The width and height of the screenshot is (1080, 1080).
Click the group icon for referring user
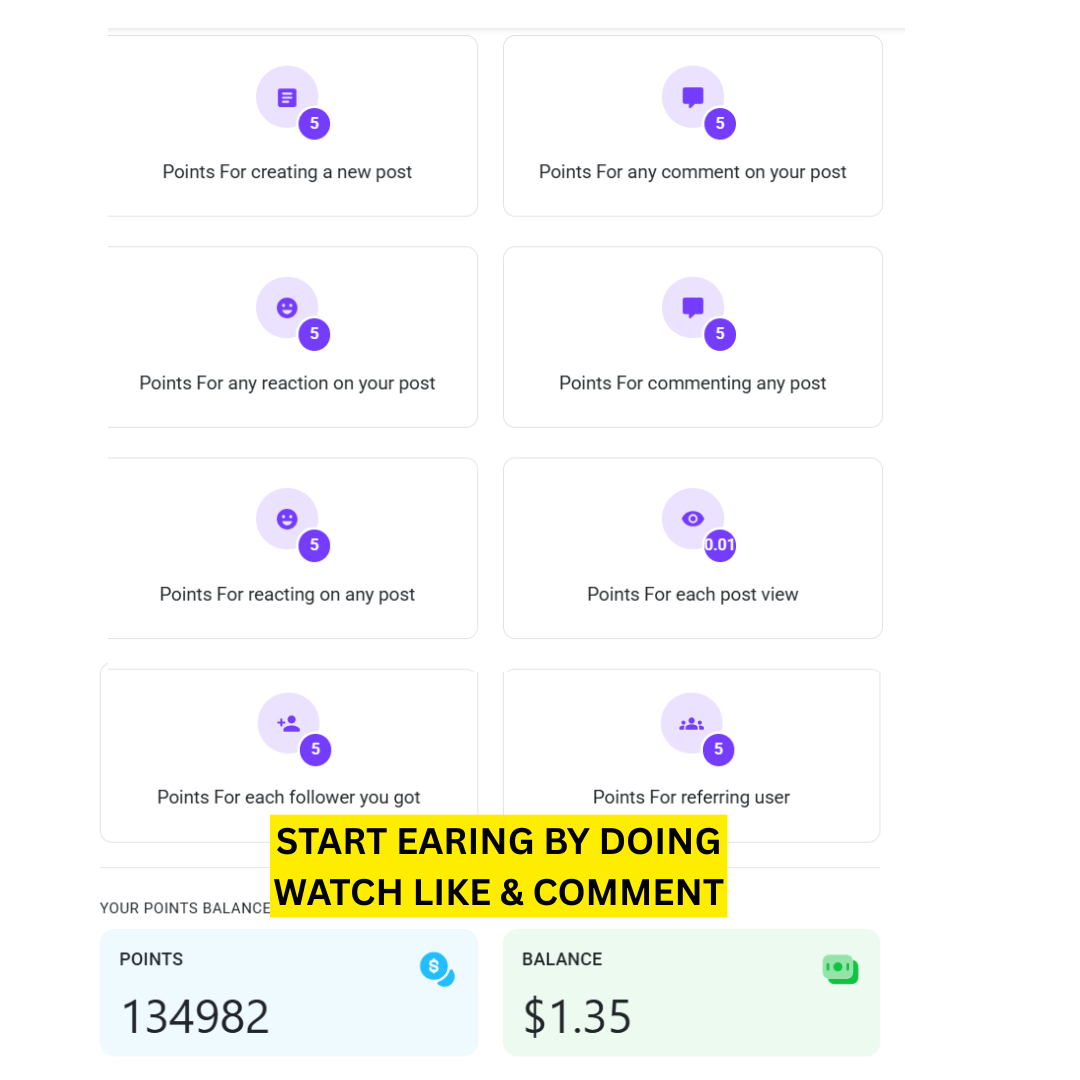pos(692,724)
